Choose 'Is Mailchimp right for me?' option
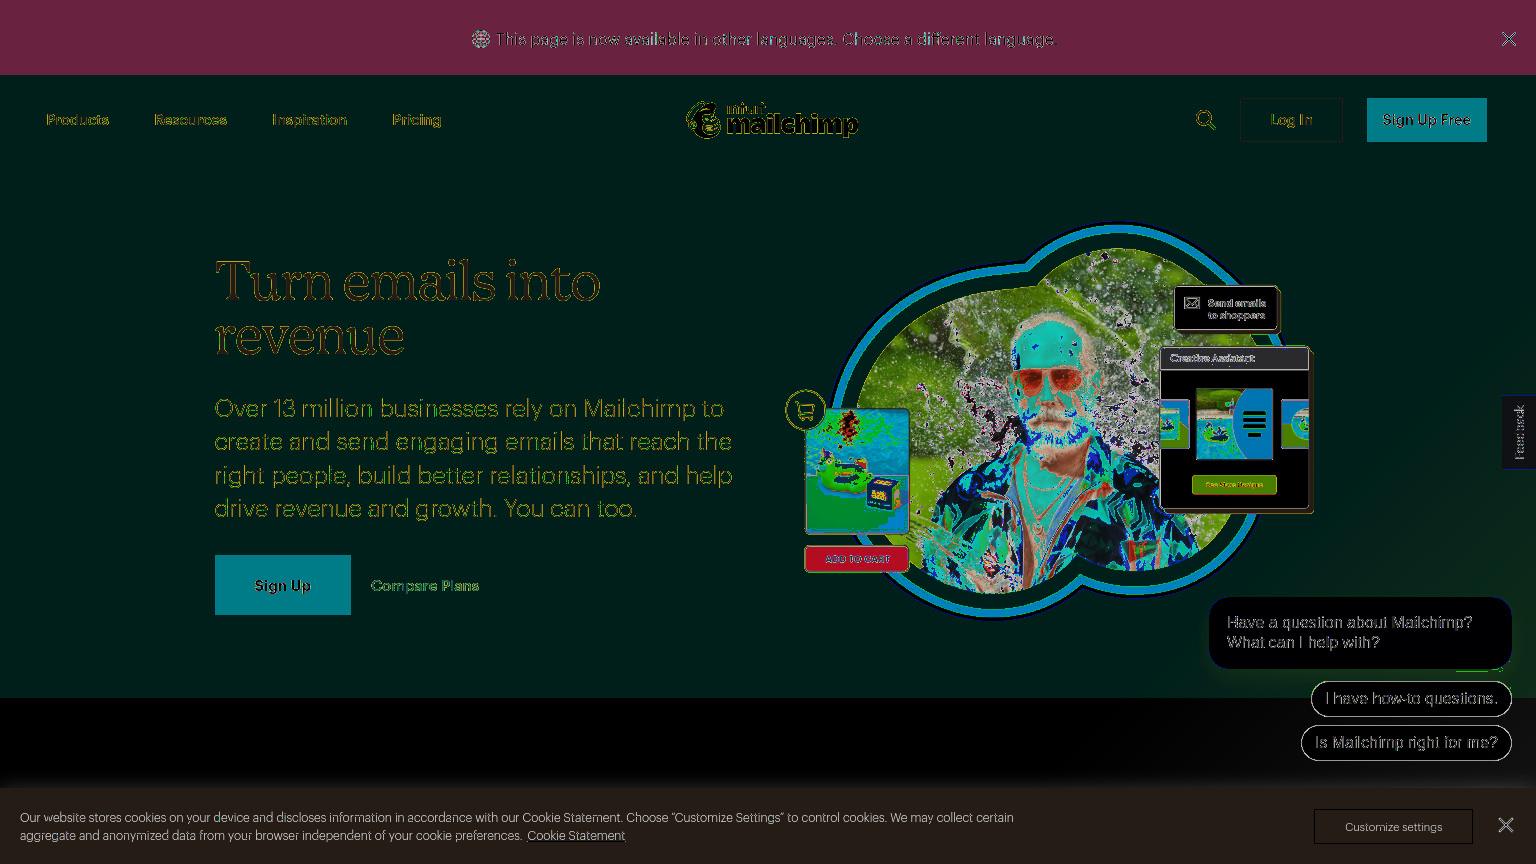Viewport: 1536px width, 864px height. point(1406,743)
